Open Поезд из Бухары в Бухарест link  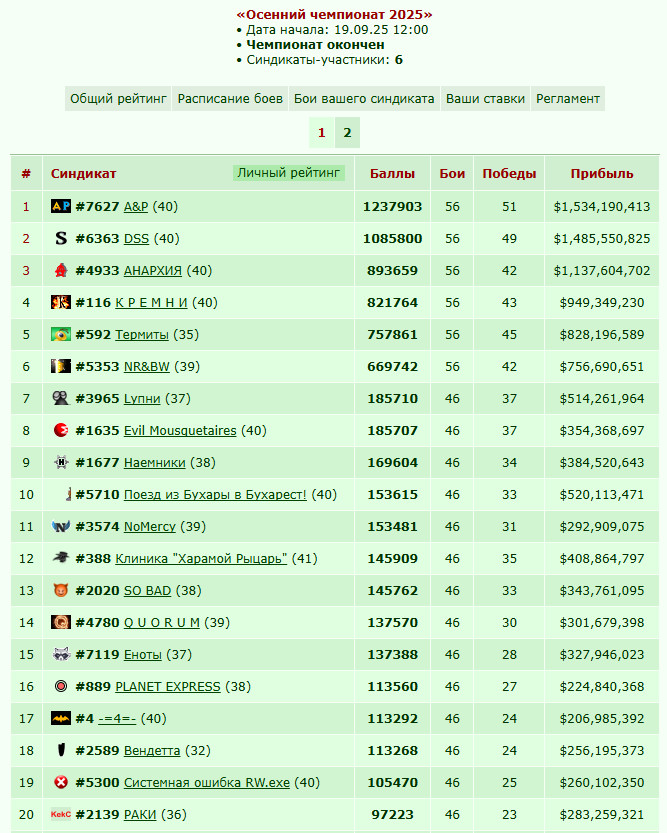click(x=215, y=495)
